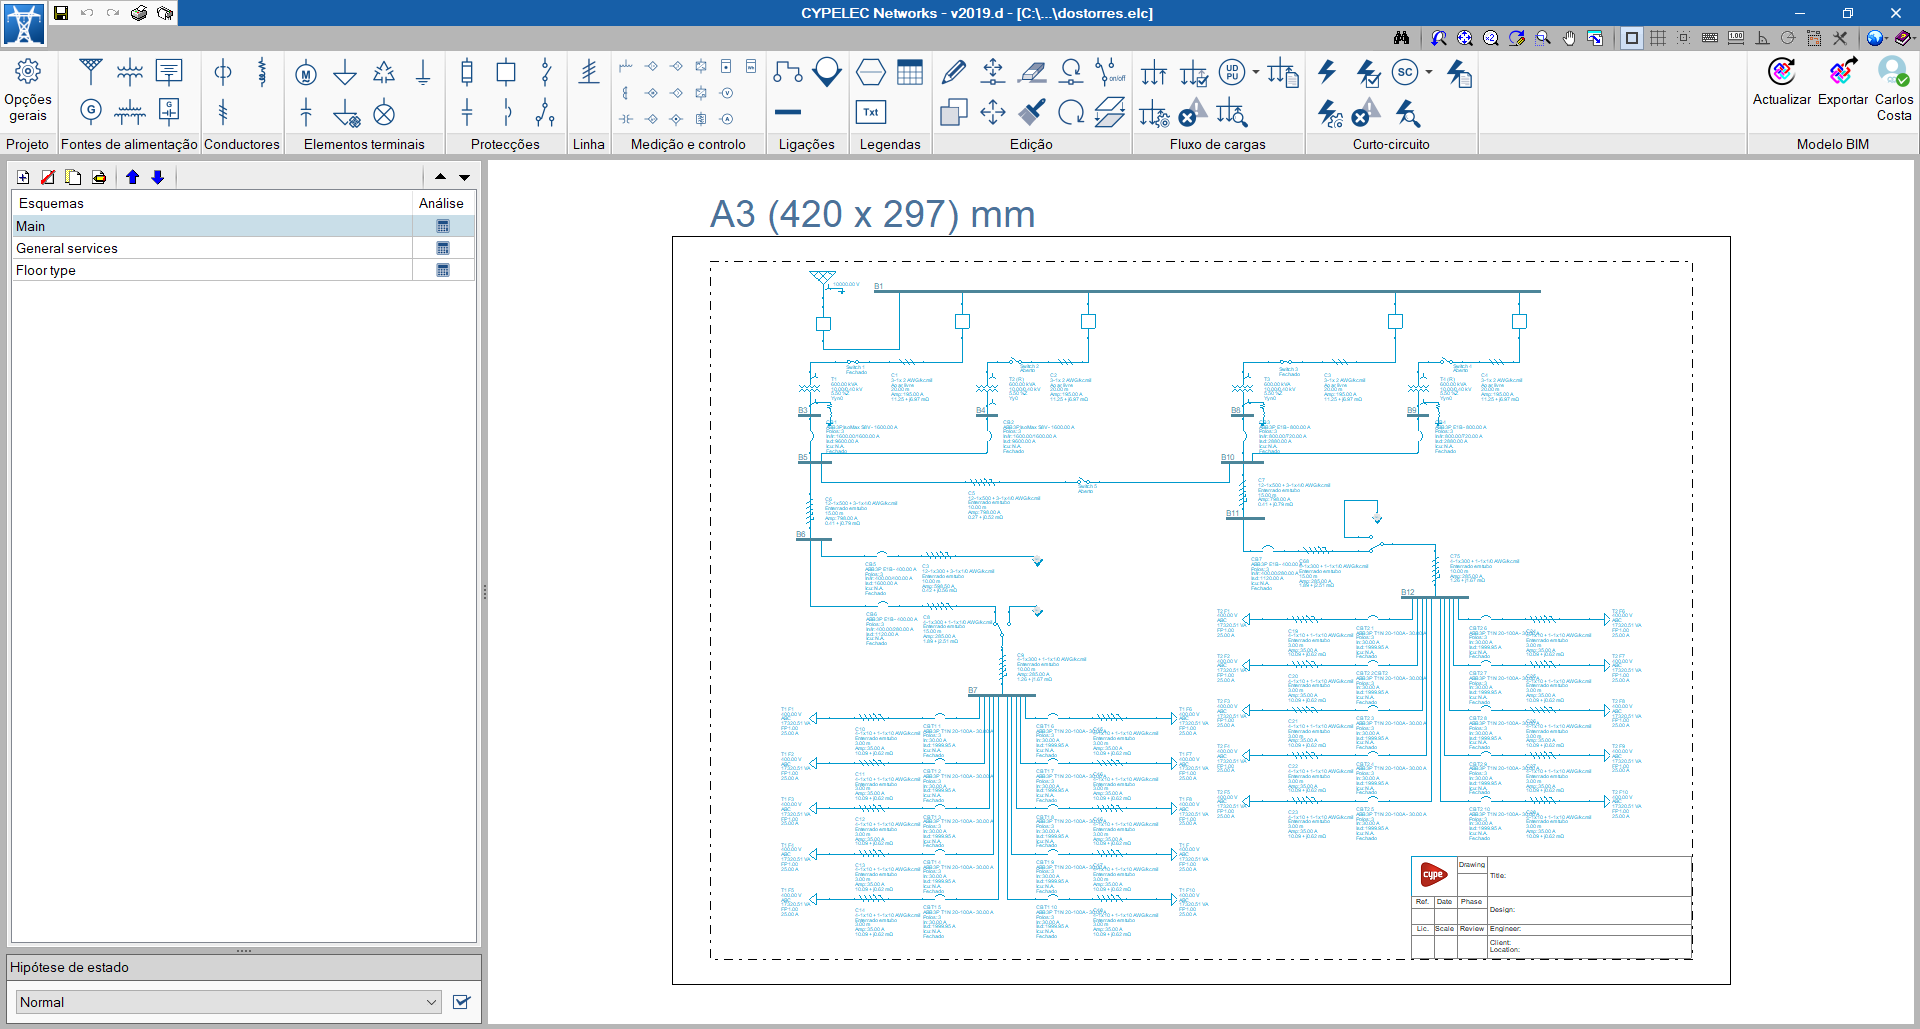Toggle orthogonal mode
1920x1029 pixels.
tap(1762, 38)
